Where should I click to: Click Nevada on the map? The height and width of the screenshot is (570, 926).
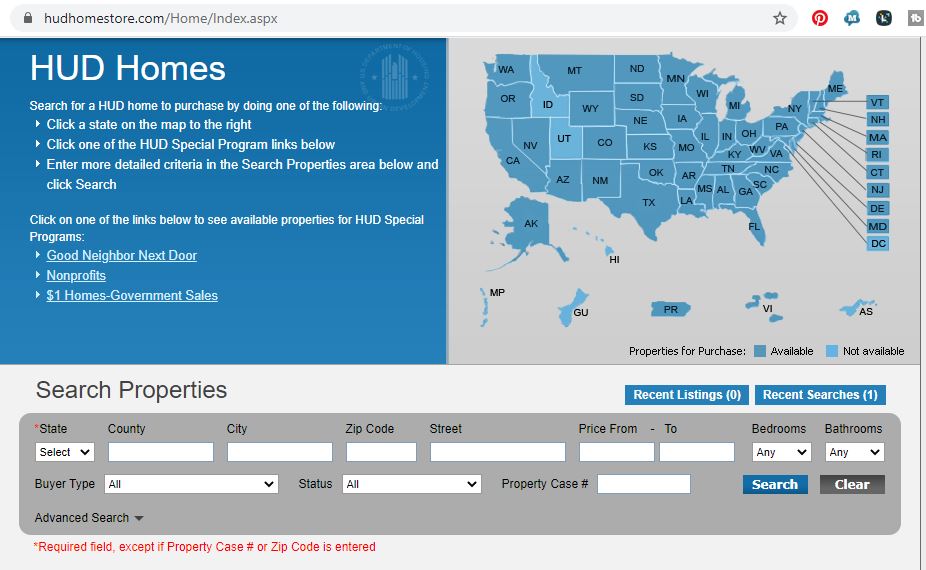[530, 145]
